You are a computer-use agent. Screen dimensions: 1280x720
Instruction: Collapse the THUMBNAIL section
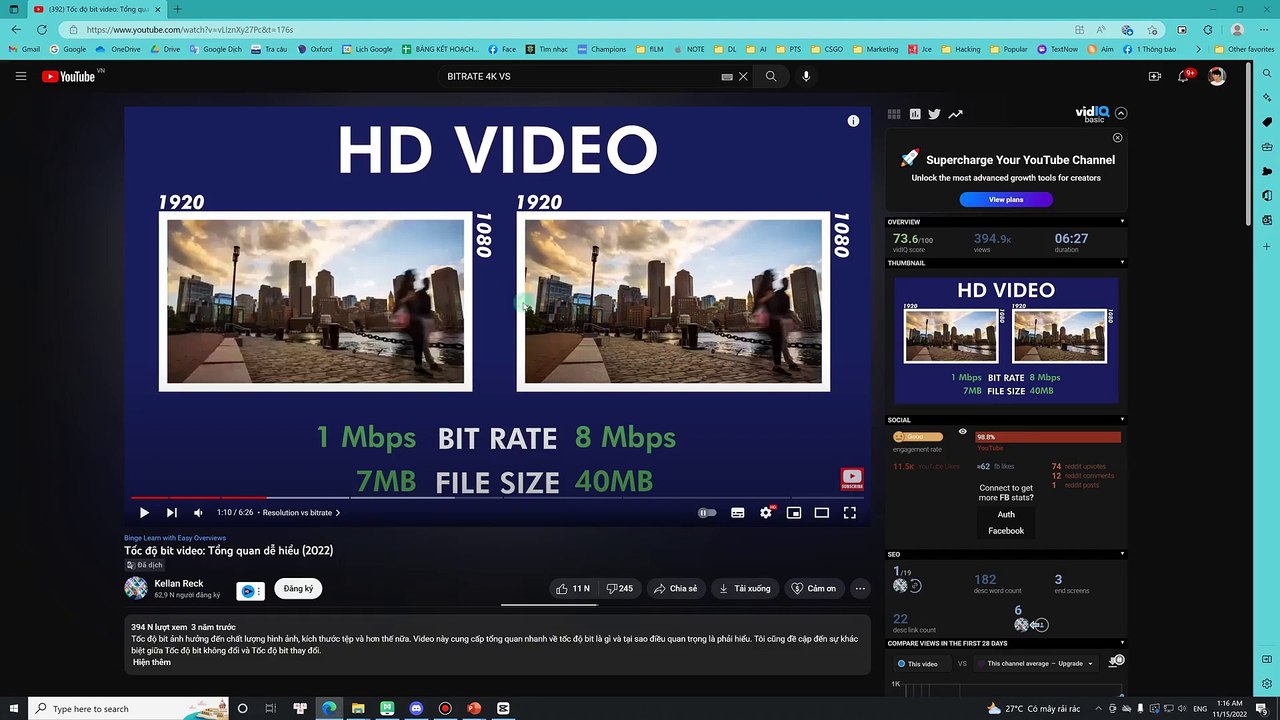pos(1122,263)
